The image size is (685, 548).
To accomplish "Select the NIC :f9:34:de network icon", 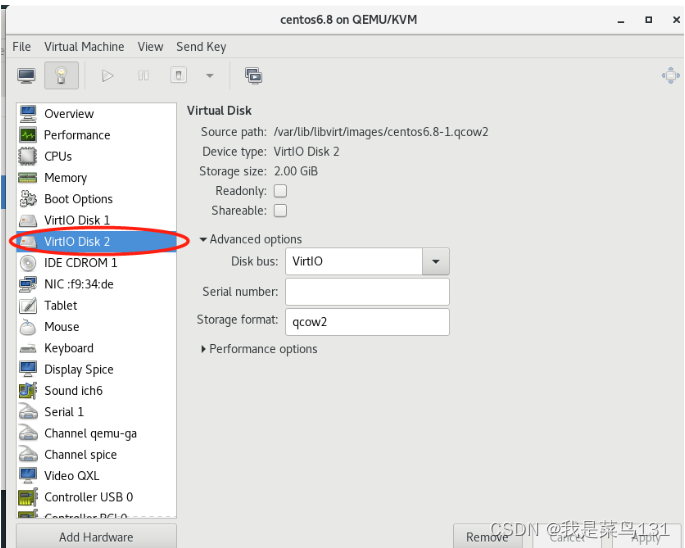I will click(28, 284).
